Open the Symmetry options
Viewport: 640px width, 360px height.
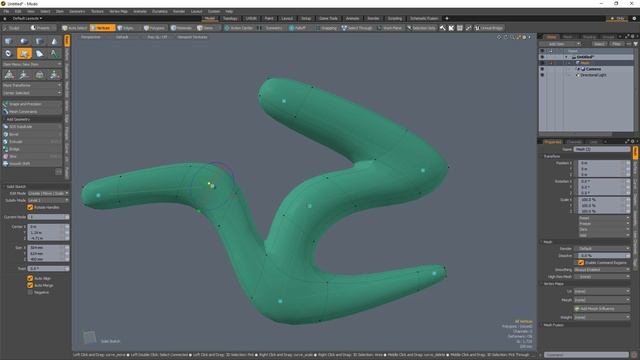click(270, 28)
